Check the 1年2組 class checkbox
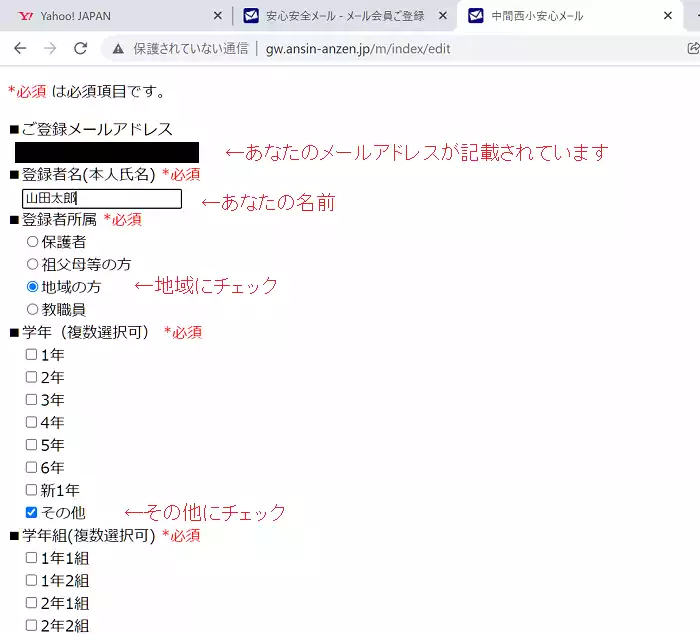This screenshot has width=700, height=634. tap(31, 580)
